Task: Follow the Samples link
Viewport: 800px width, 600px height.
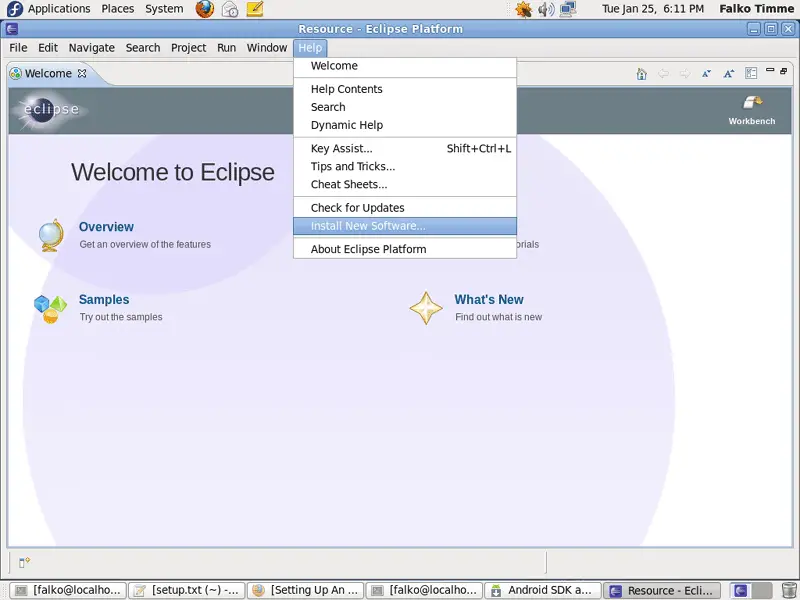Action: [x=104, y=299]
